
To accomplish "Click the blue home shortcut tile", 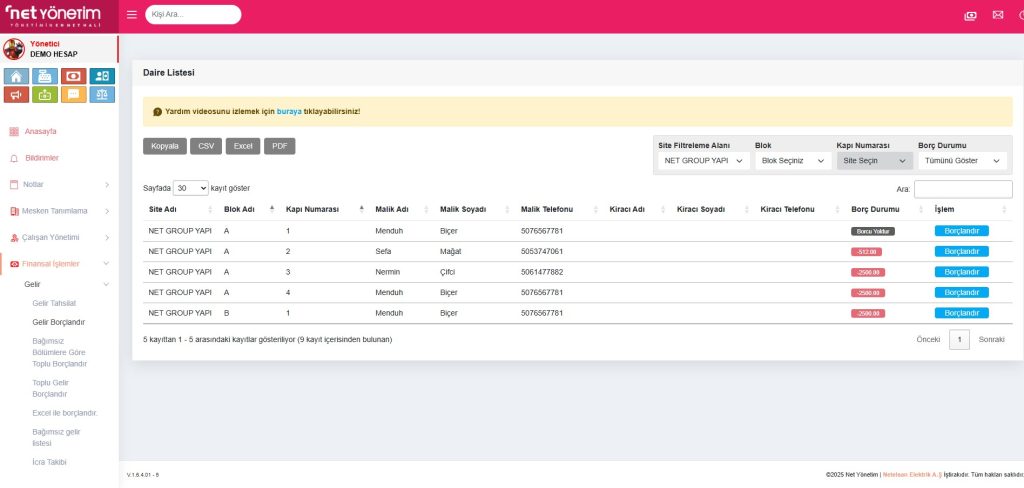I will 16,76.
